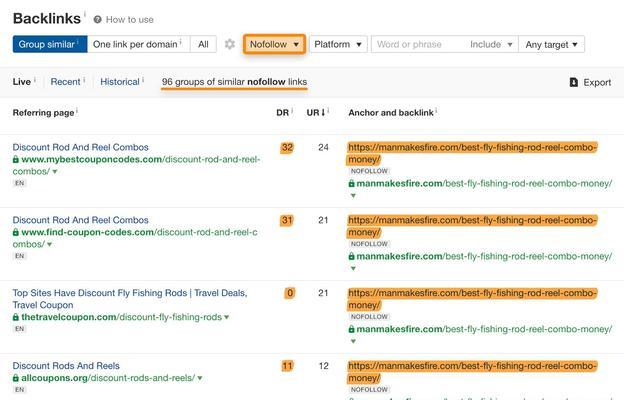Open the www.find-coupon-codes.com referring URL
Screen dimensions: 624x400
click(x=135, y=238)
